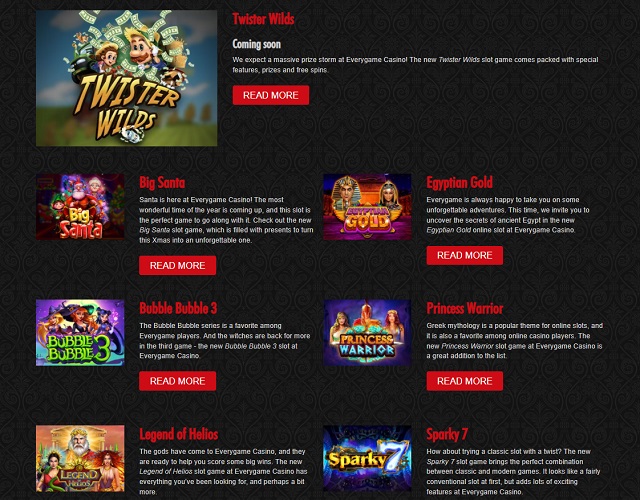This screenshot has height=500, width=640.
Task: Click Read More for Egyptian Gold
Action: click(x=465, y=255)
